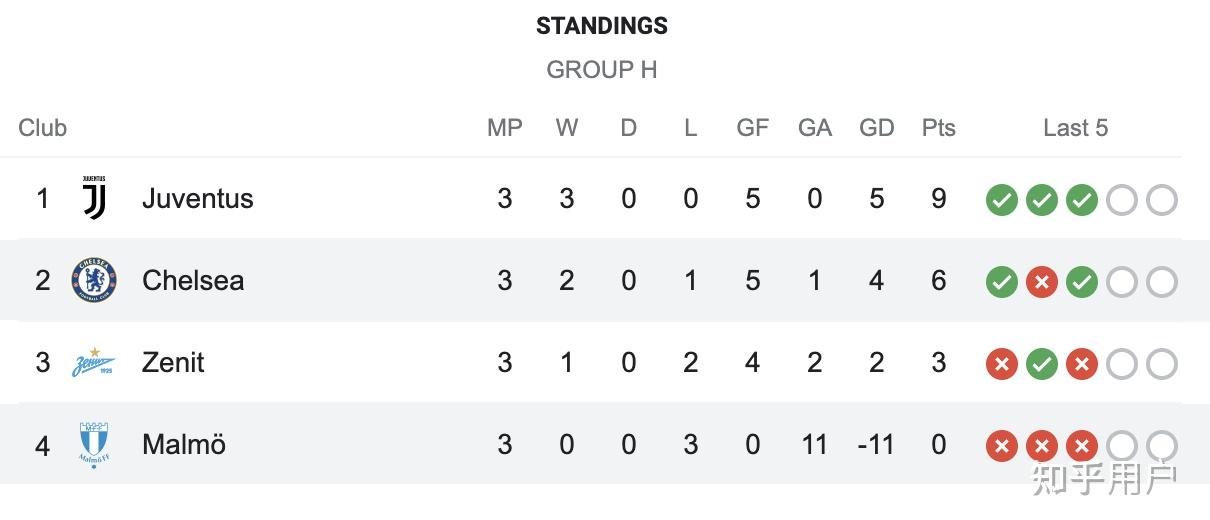Click the Malmö club crest icon

coord(94,444)
